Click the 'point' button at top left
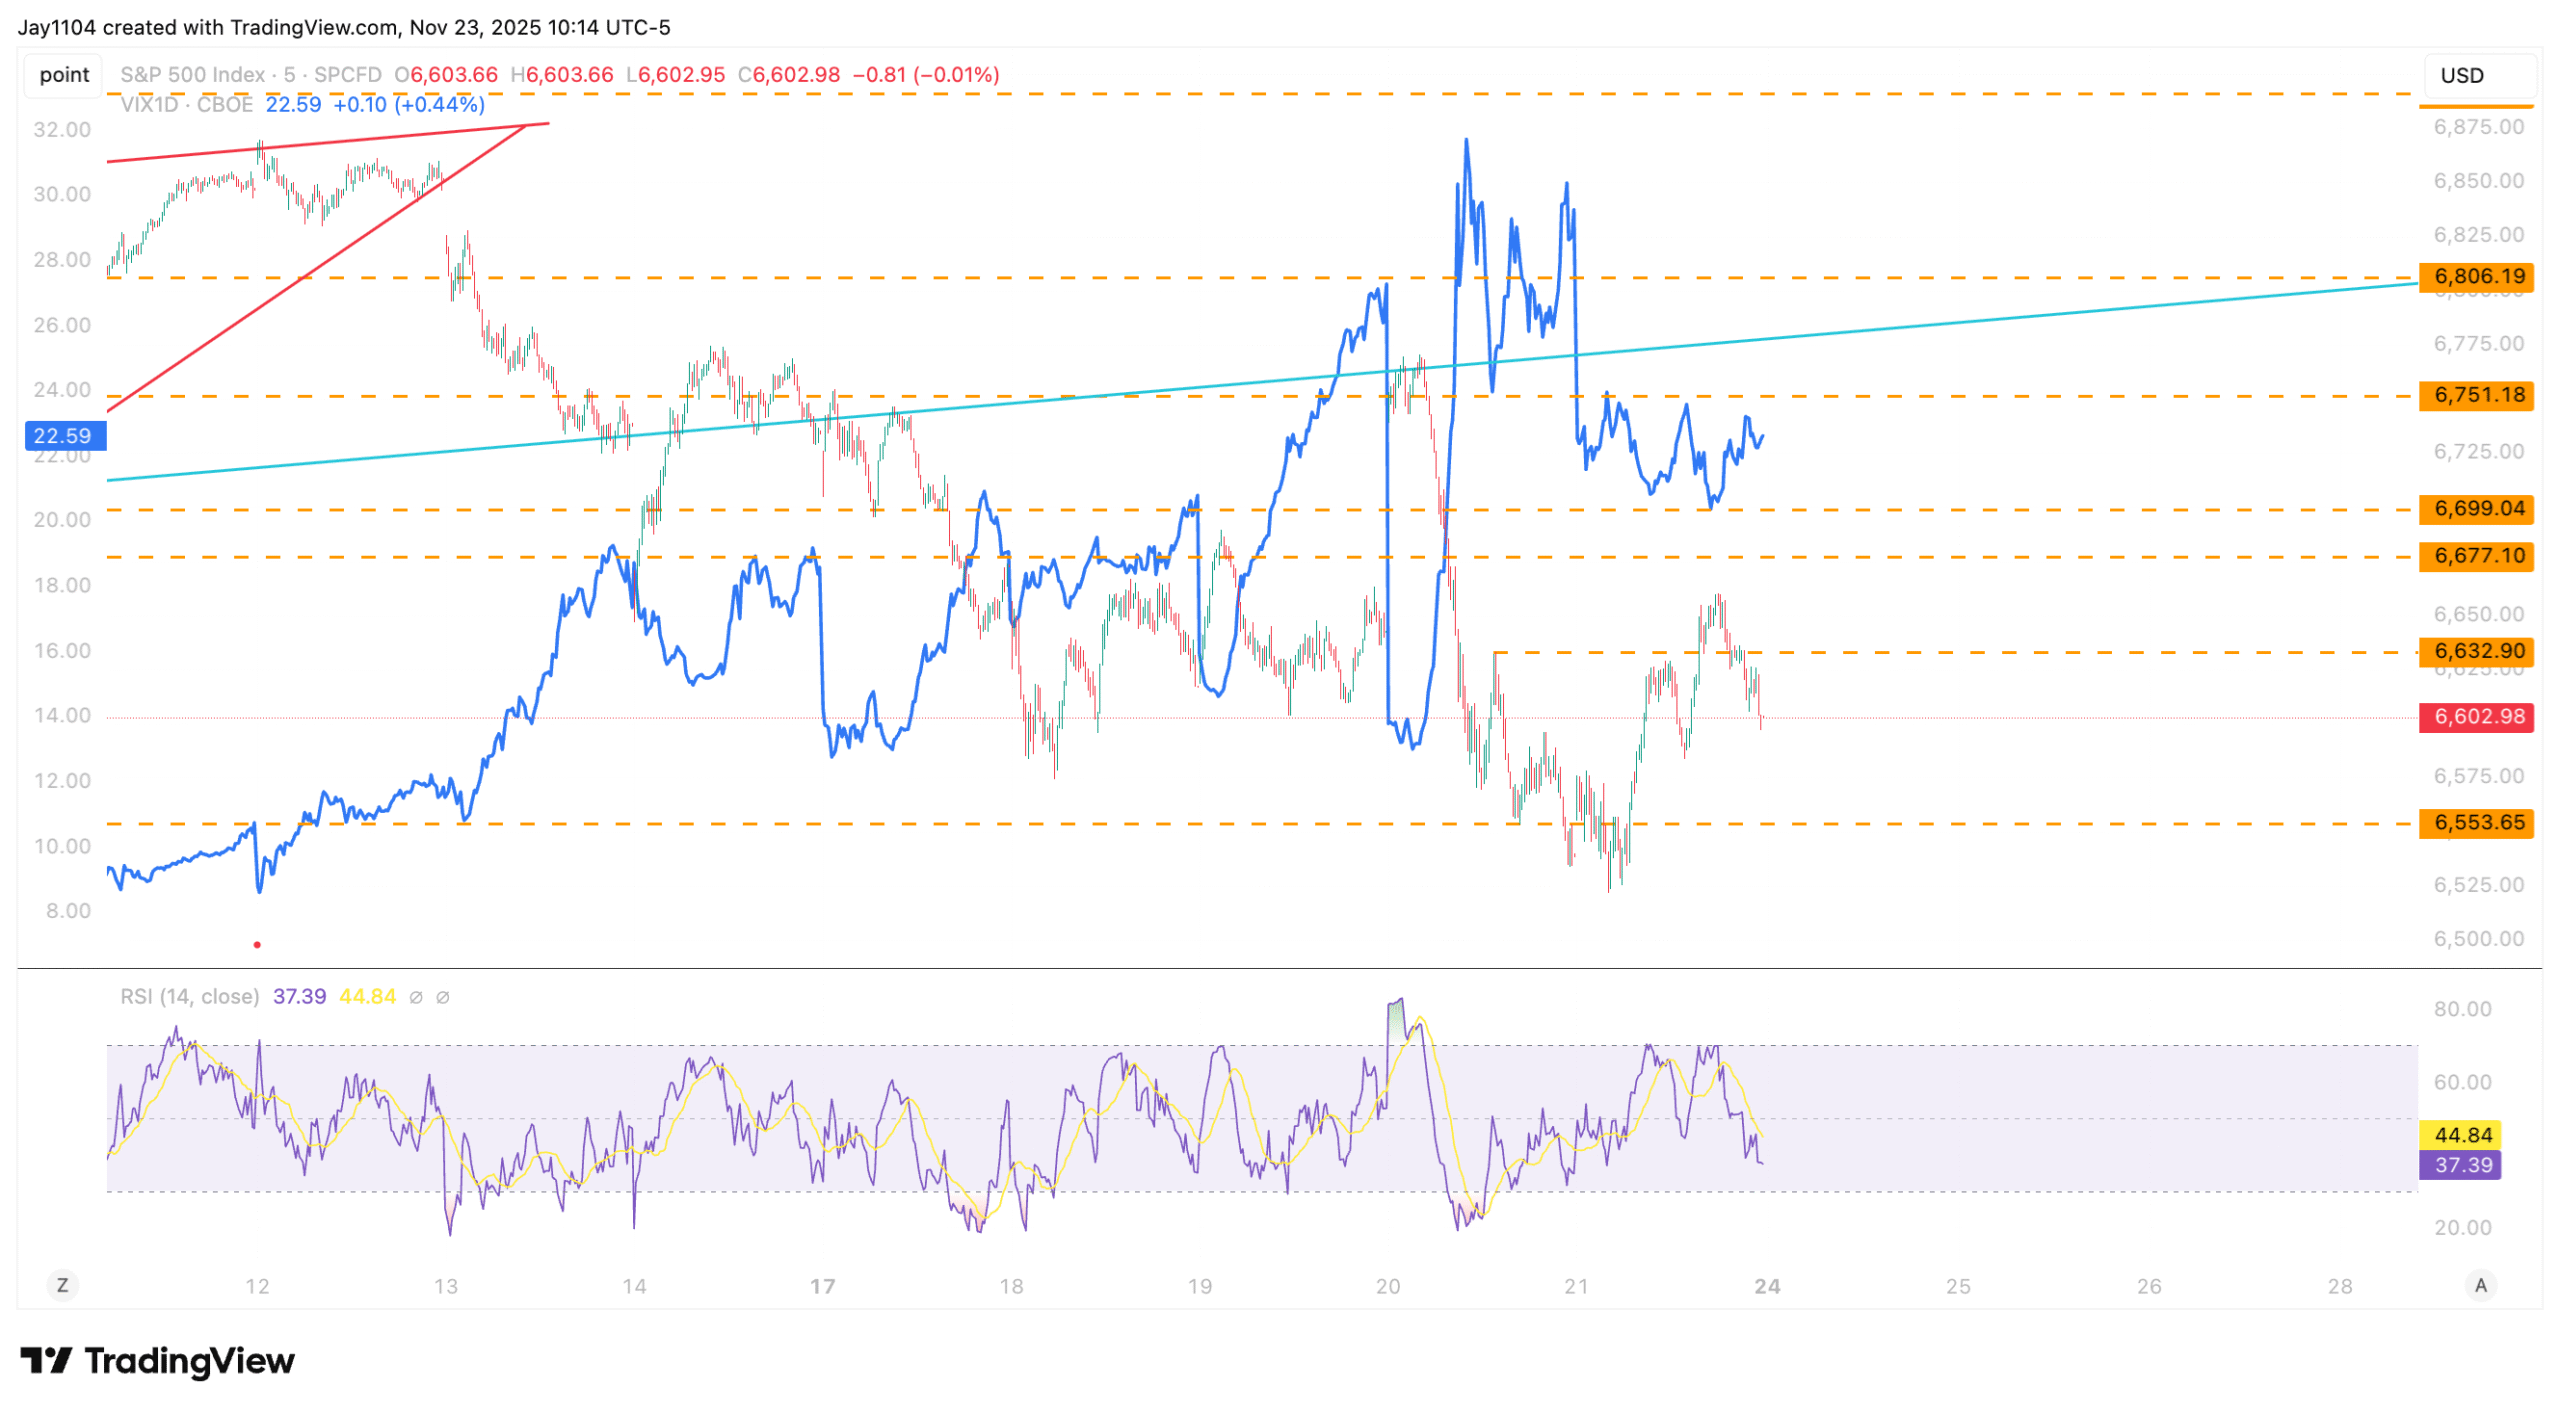This screenshot has width=2560, height=1413. coord(64,75)
